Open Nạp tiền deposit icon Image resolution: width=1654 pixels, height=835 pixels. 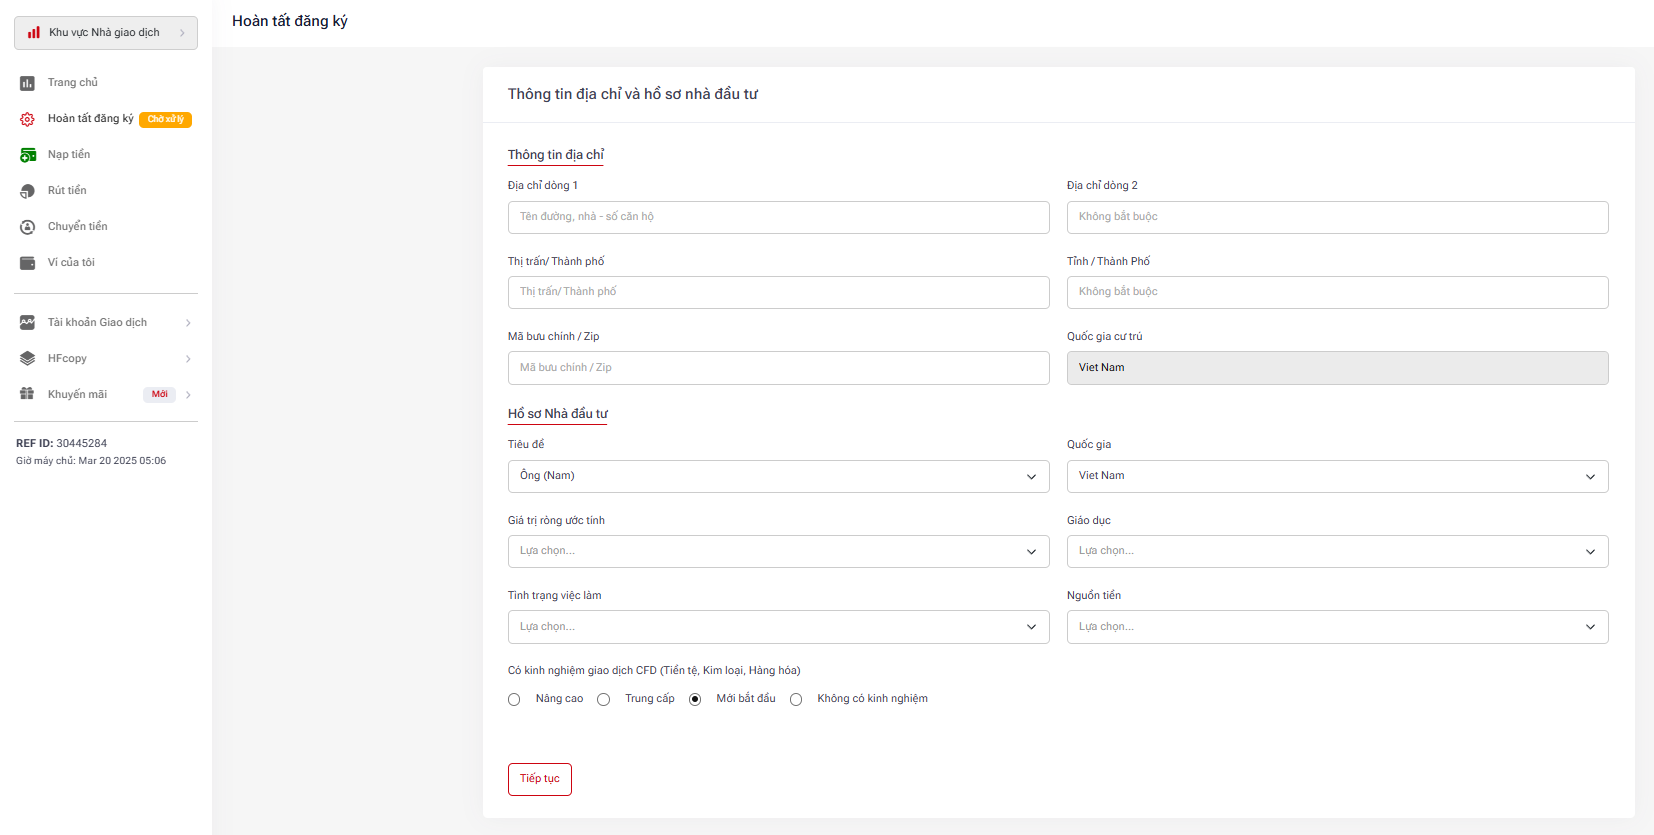[27, 155]
